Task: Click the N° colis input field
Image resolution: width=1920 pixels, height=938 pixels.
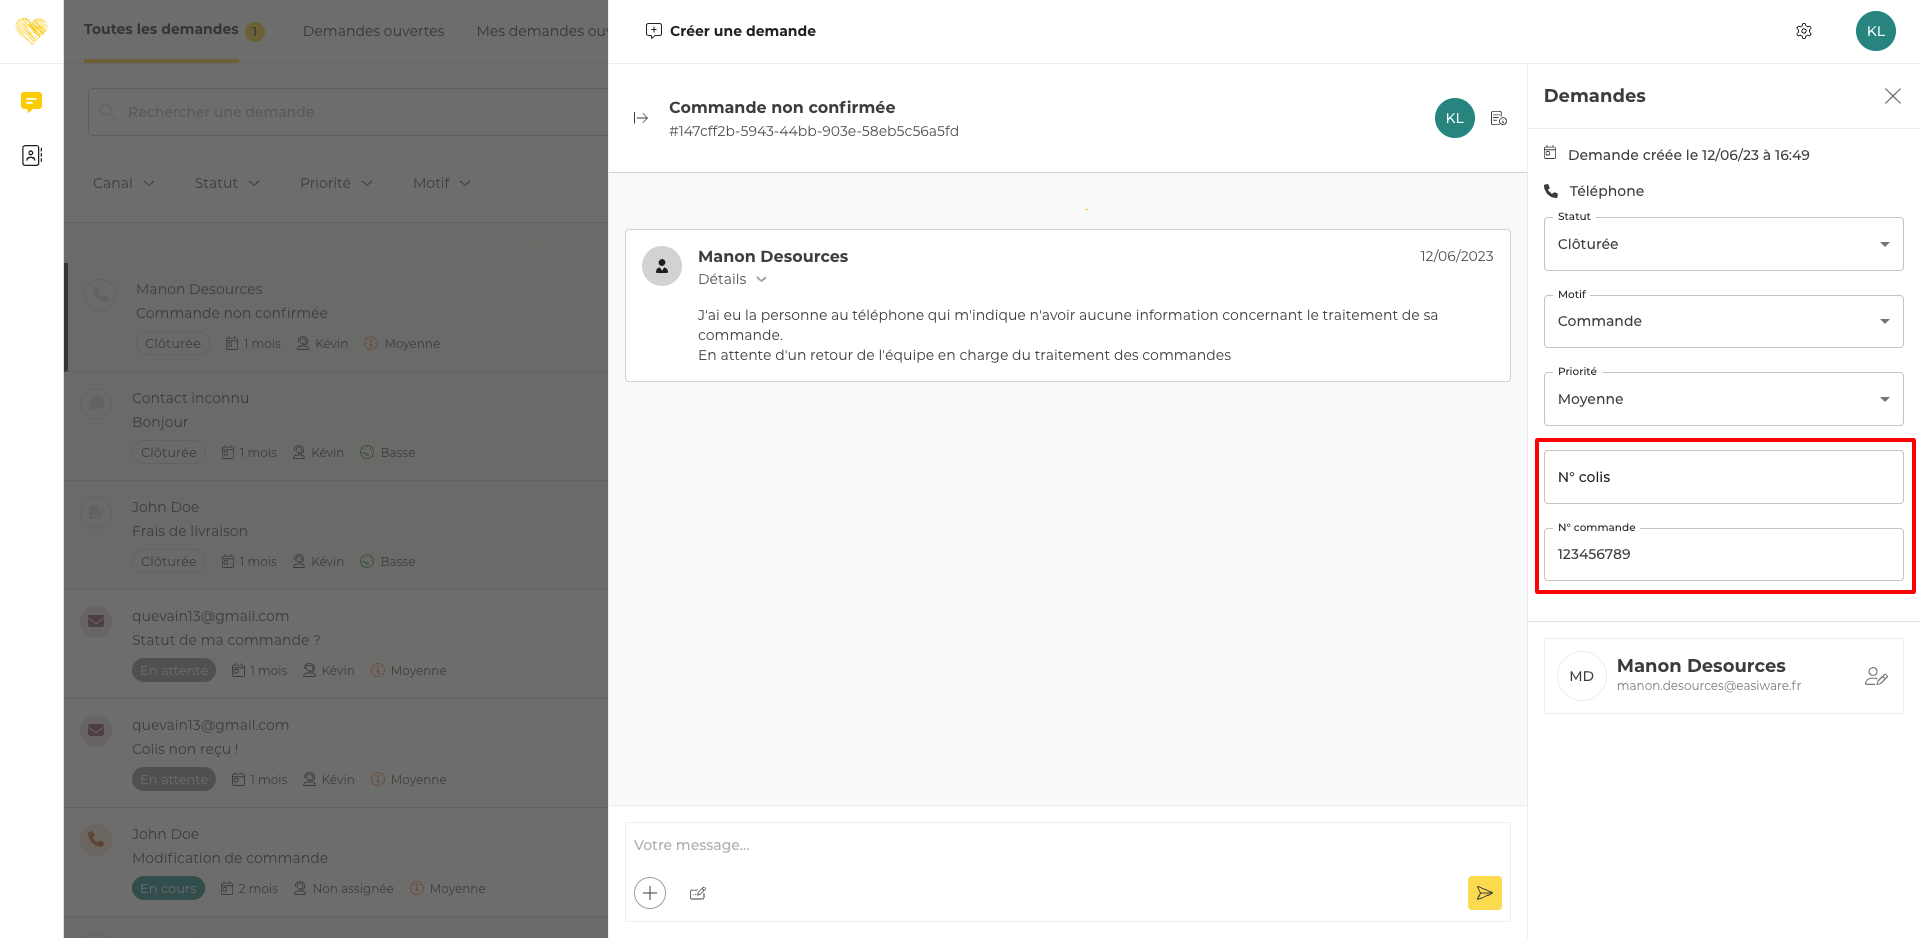Action: (x=1723, y=477)
